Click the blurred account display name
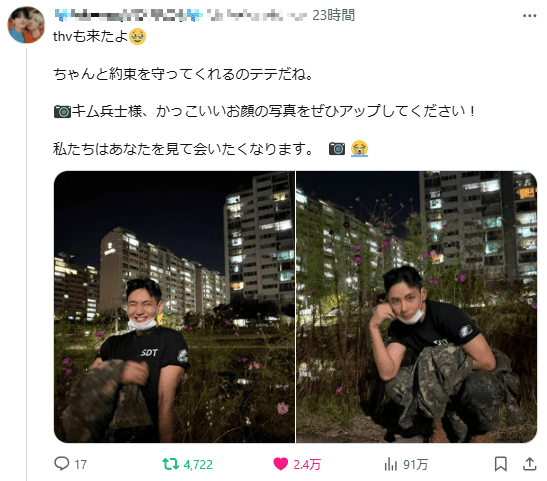This screenshot has width=547, height=481. (128, 15)
